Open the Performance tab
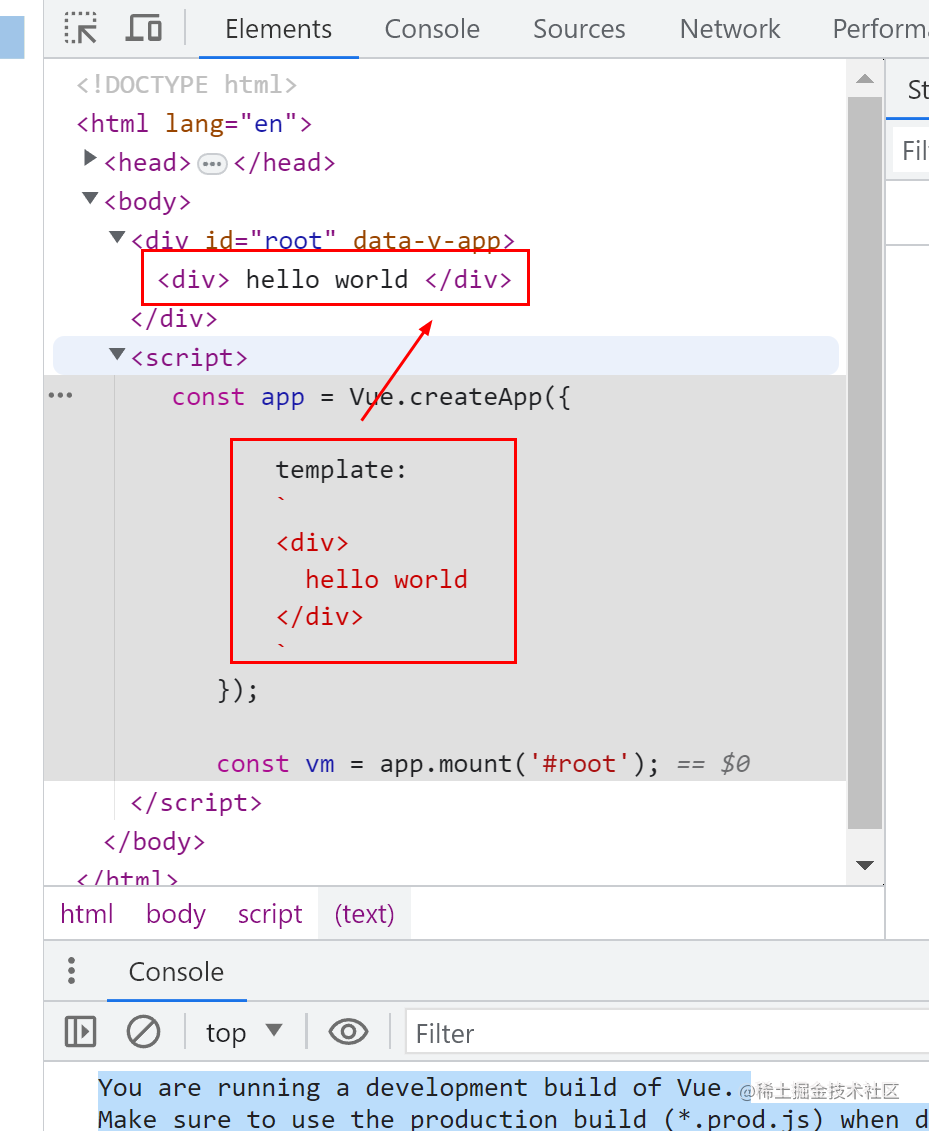The width and height of the screenshot is (929, 1131). point(880,29)
